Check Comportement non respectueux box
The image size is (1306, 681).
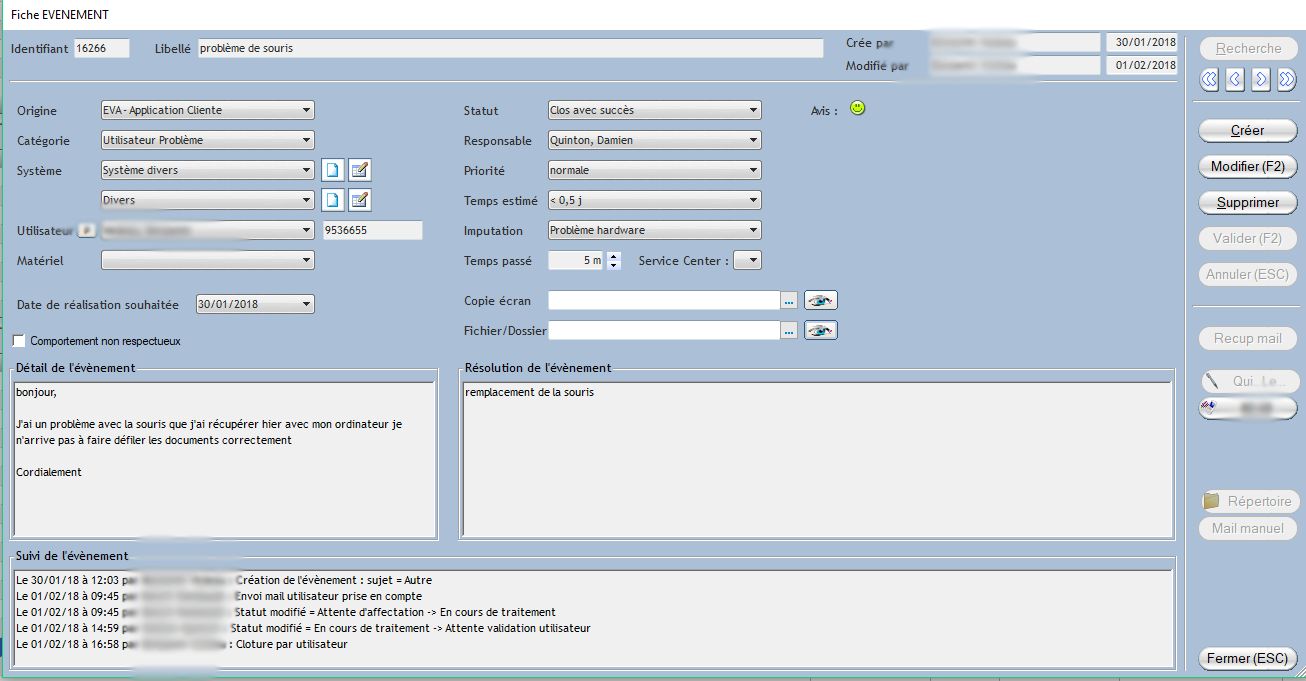pos(19,341)
